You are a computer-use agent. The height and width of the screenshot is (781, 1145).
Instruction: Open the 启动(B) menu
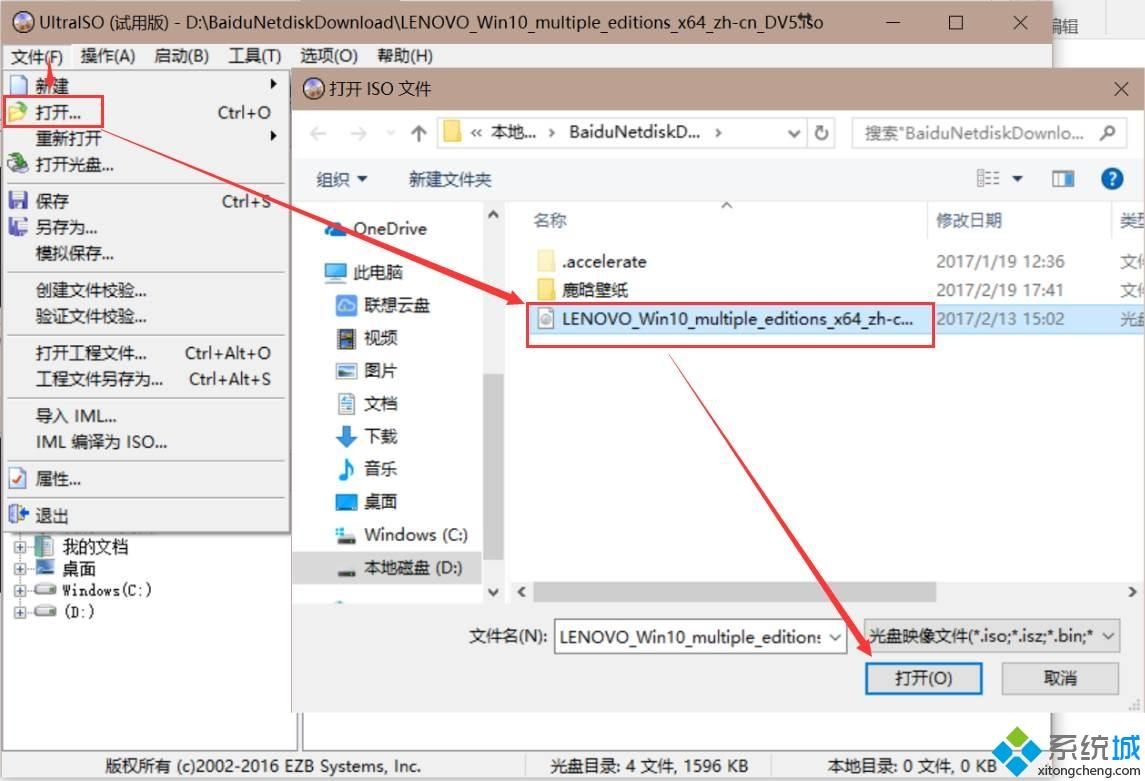(x=181, y=56)
